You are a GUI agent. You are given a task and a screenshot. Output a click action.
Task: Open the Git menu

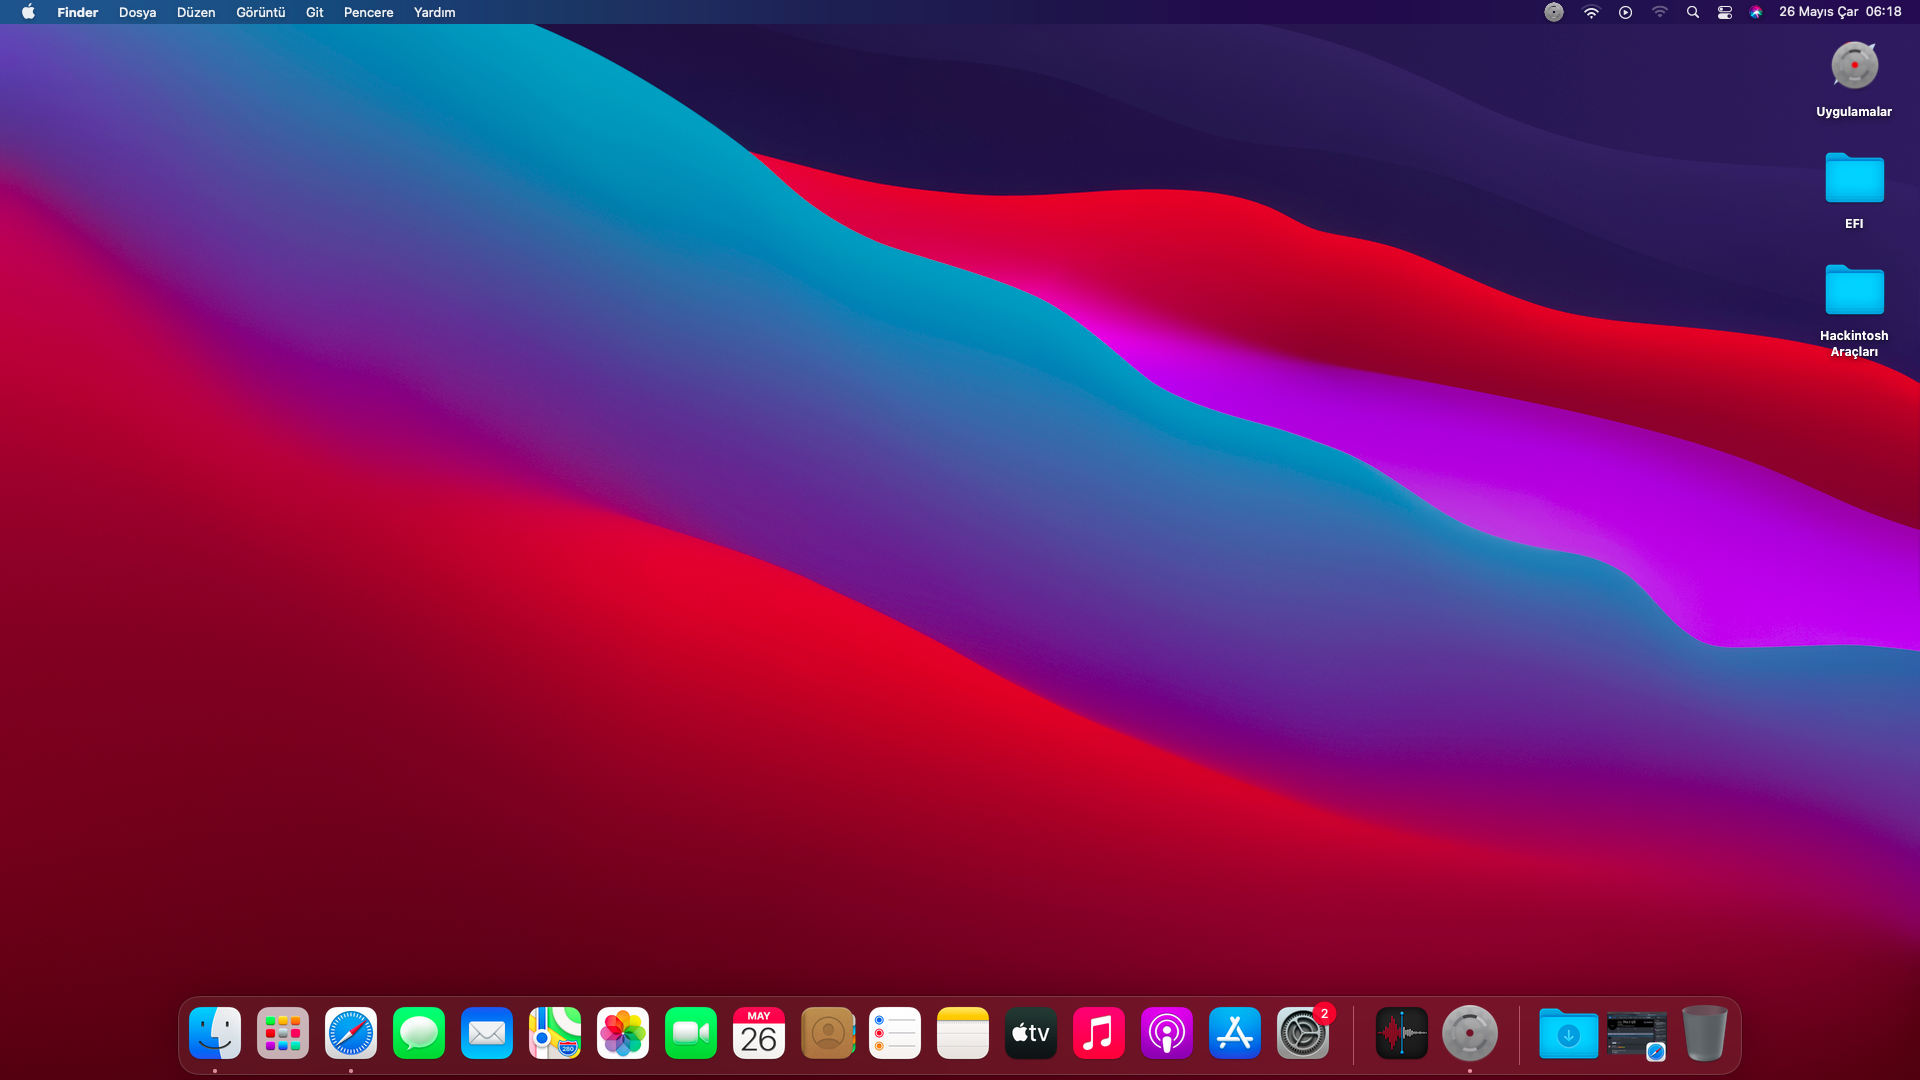pos(314,12)
